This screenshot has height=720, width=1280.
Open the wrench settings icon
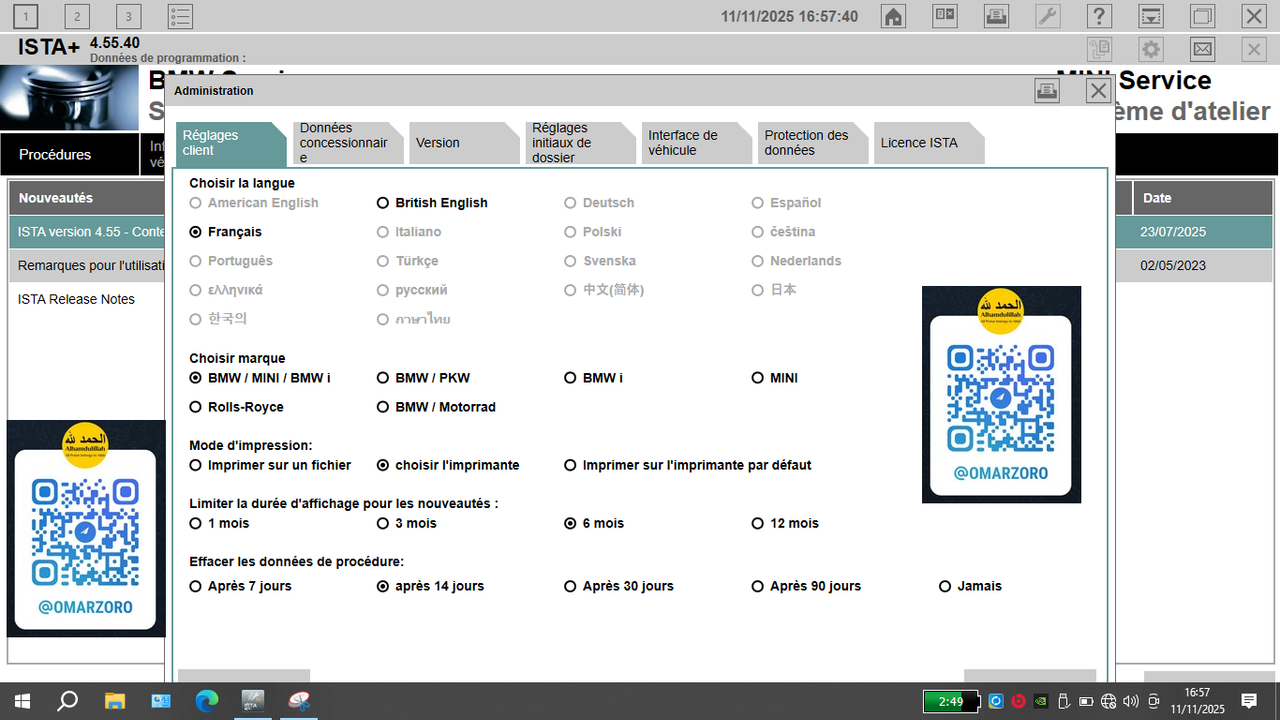(1047, 16)
